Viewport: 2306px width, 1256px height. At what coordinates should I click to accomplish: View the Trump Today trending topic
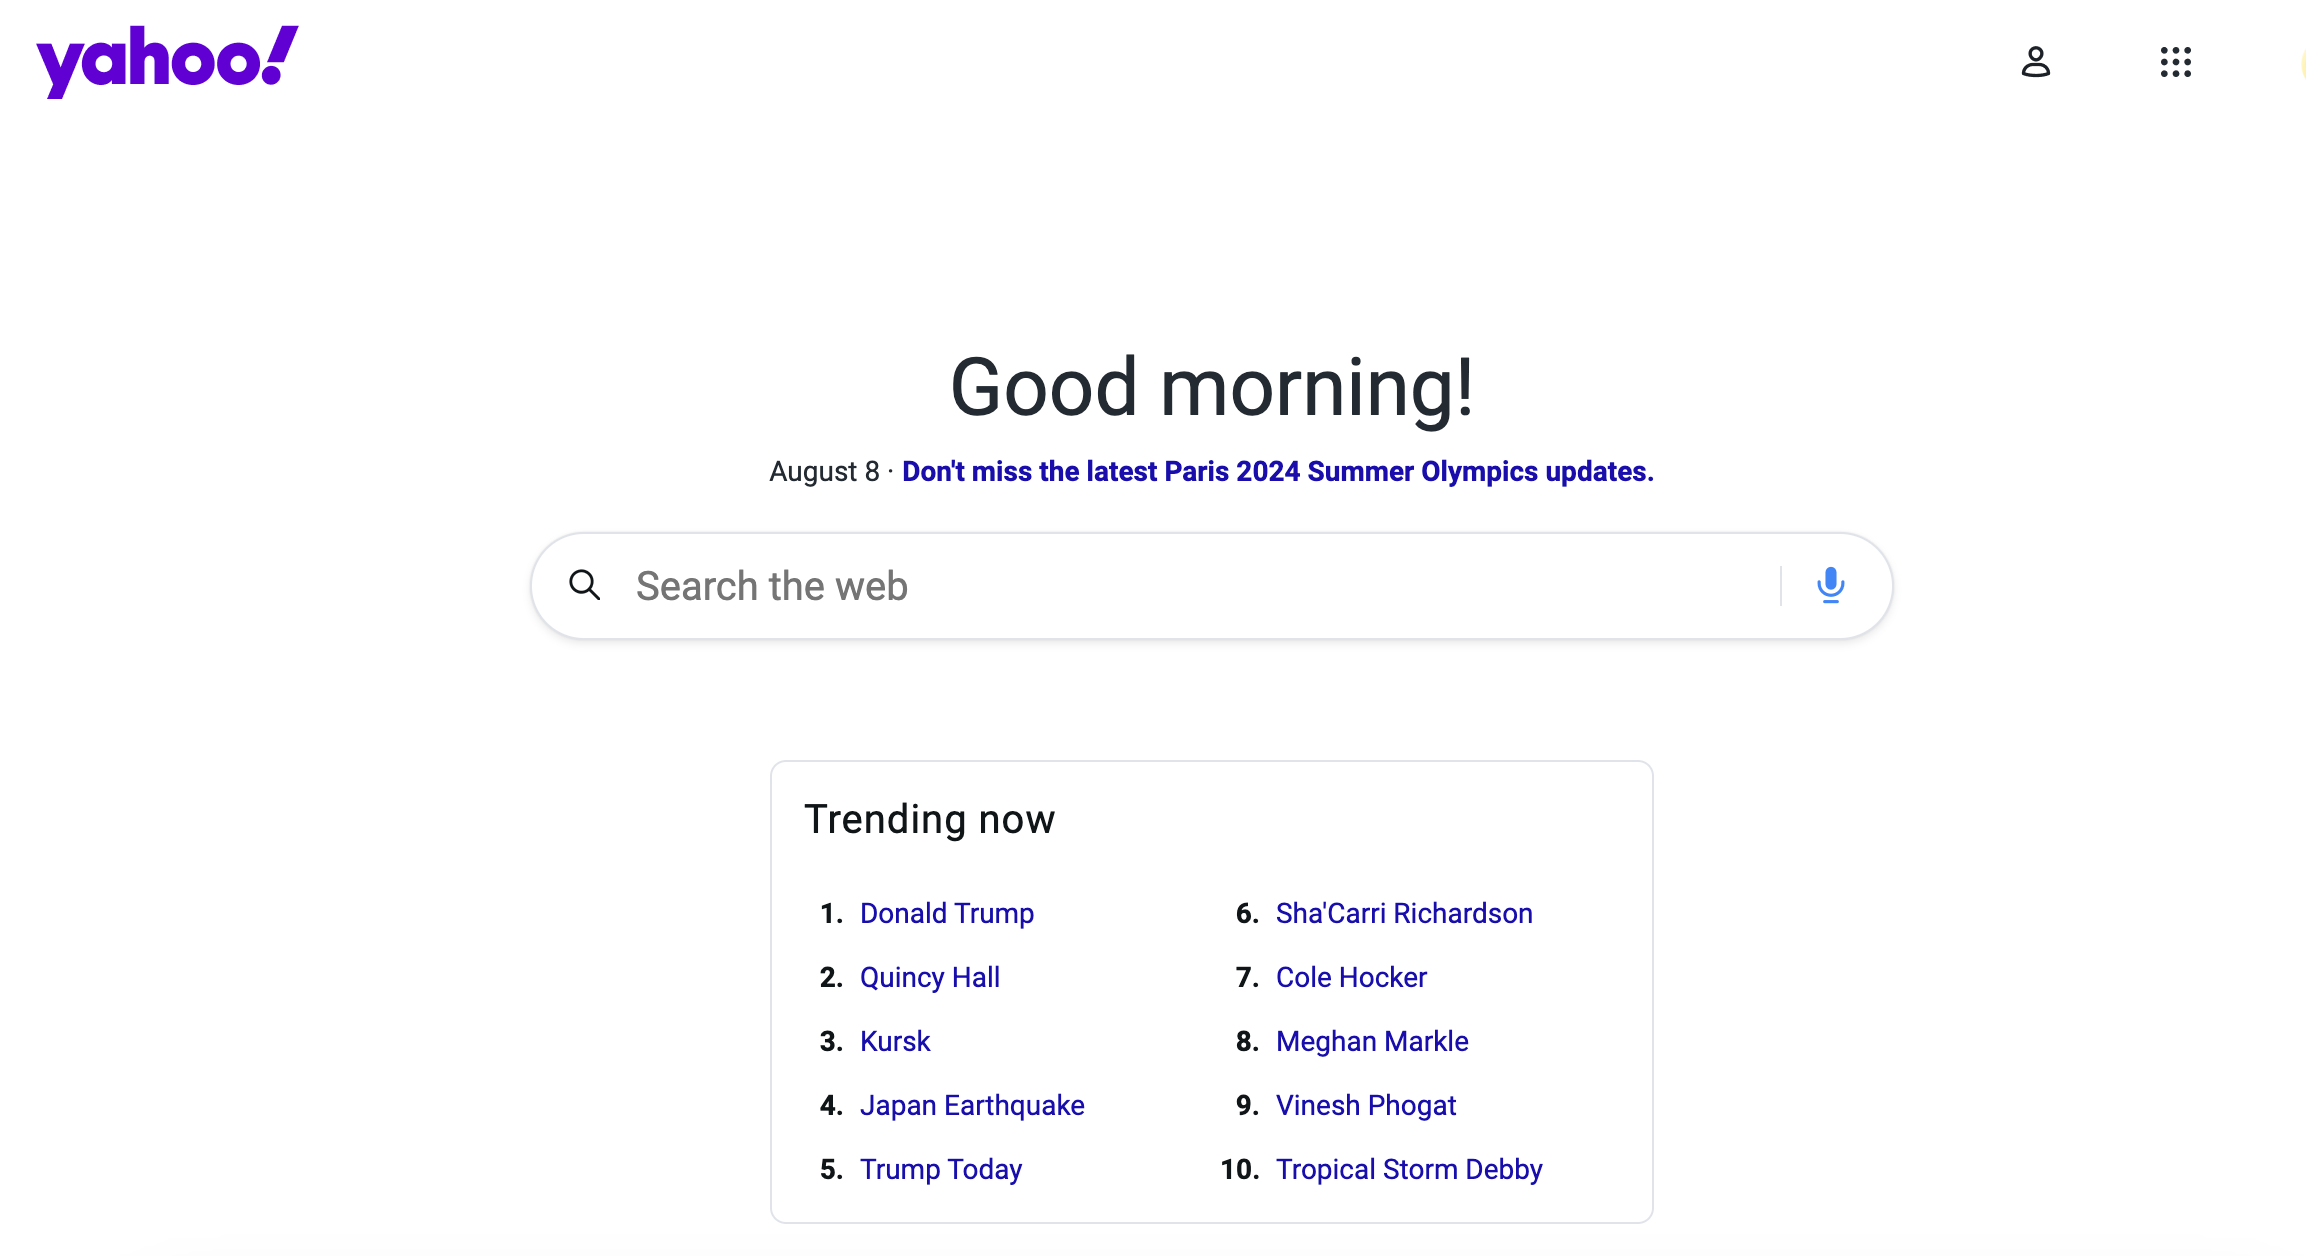(x=940, y=1169)
